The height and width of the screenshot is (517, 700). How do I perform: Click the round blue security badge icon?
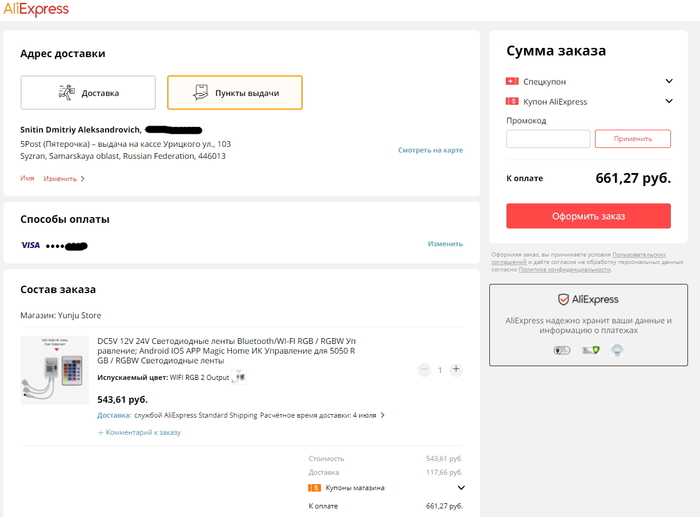coord(617,350)
